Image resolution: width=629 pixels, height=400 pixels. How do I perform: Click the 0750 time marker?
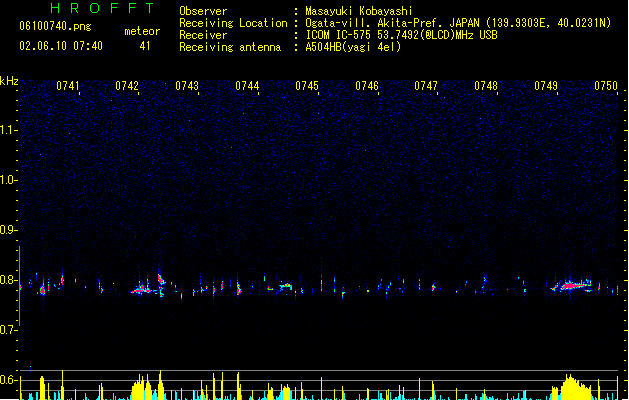[x=606, y=86]
